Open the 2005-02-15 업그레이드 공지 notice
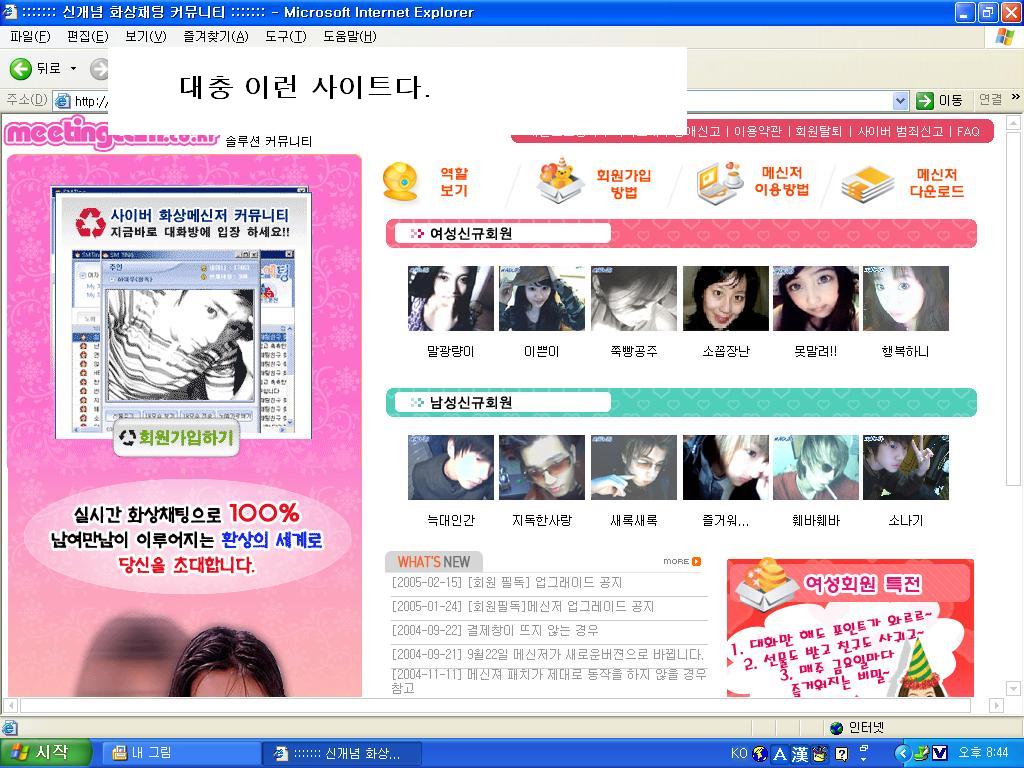Viewport: 1024px width, 768px height. tap(507, 583)
